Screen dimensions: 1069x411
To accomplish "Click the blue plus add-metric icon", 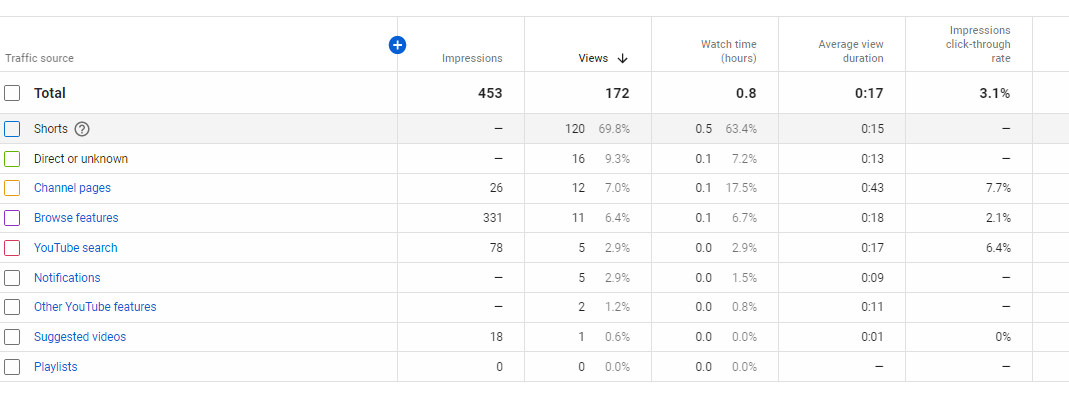I will pos(397,45).
